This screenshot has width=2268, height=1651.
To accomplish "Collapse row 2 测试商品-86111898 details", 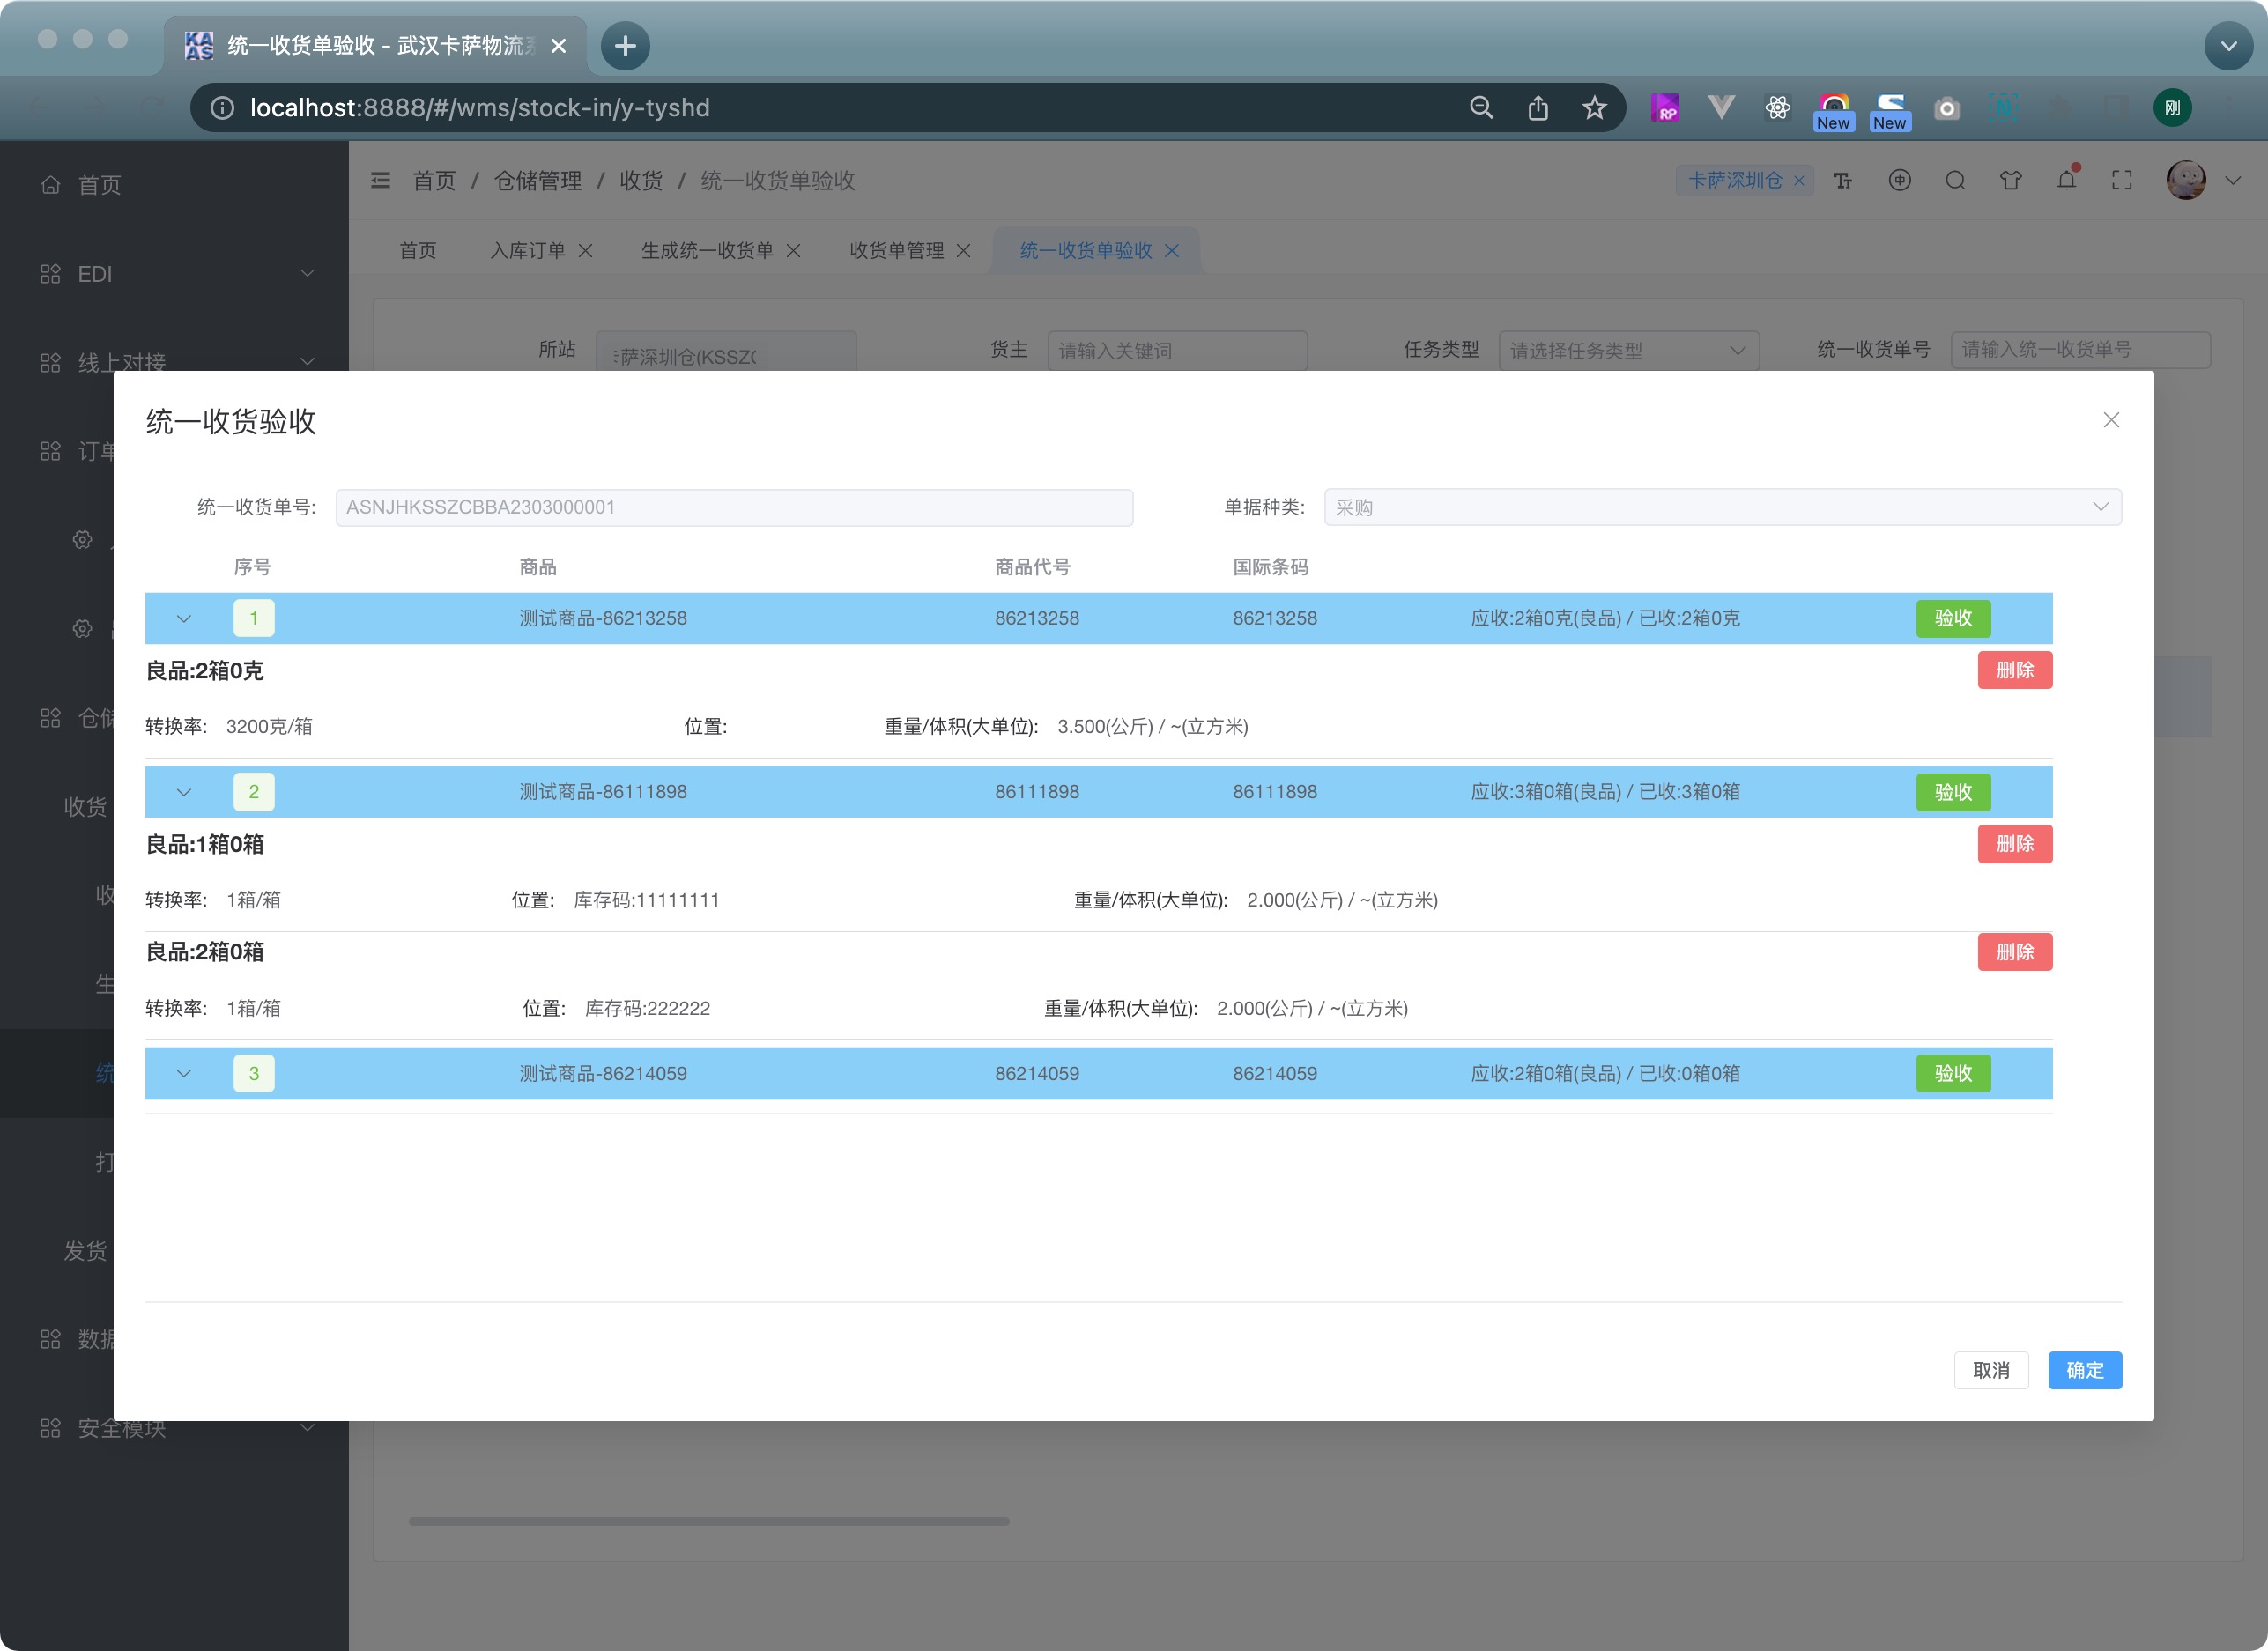I will coord(184,793).
